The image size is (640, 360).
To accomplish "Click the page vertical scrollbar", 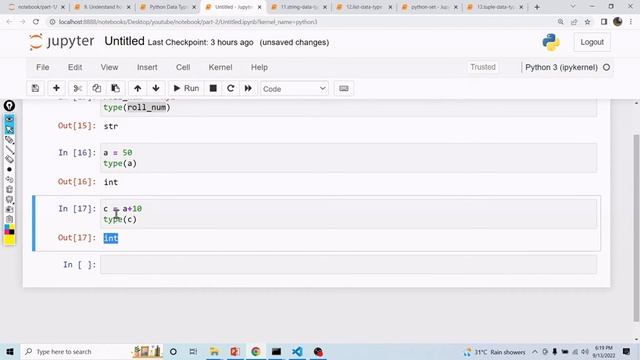I will tap(636, 227).
